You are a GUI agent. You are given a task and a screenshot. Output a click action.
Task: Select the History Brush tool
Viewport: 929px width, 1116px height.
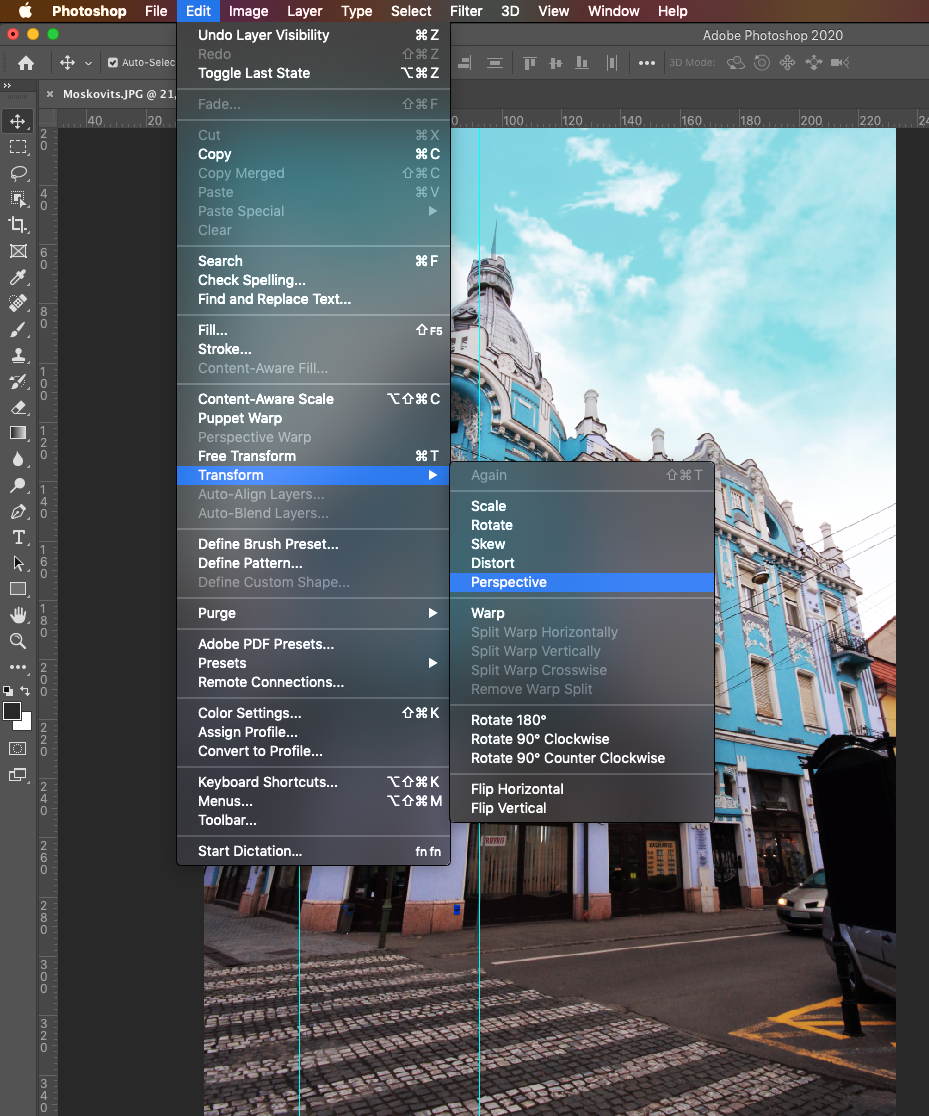coord(18,381)
